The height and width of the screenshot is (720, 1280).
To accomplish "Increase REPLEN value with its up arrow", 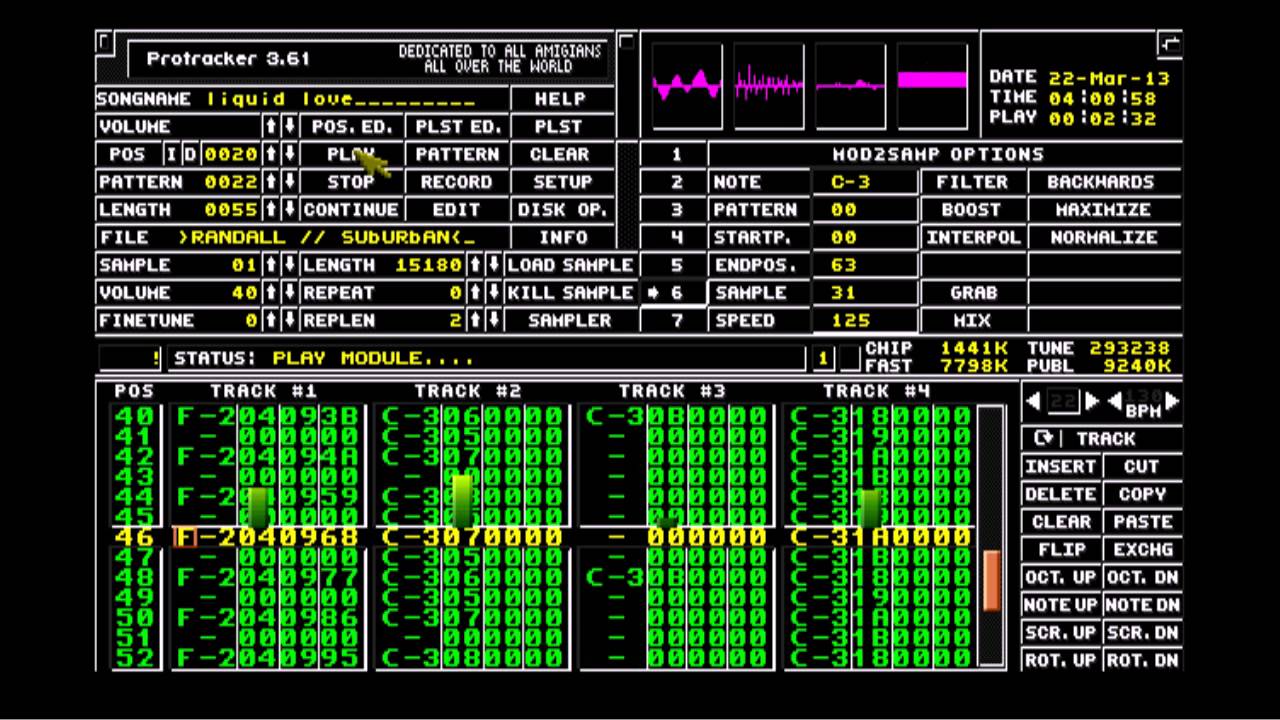I will coord(475,321).
